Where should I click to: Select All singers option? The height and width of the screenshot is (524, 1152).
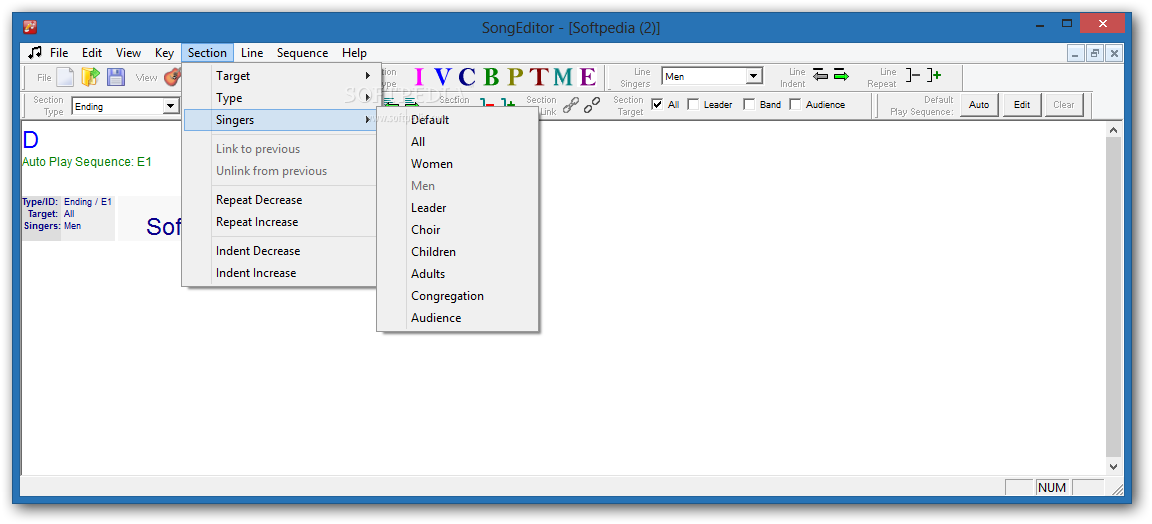[458, 142]
